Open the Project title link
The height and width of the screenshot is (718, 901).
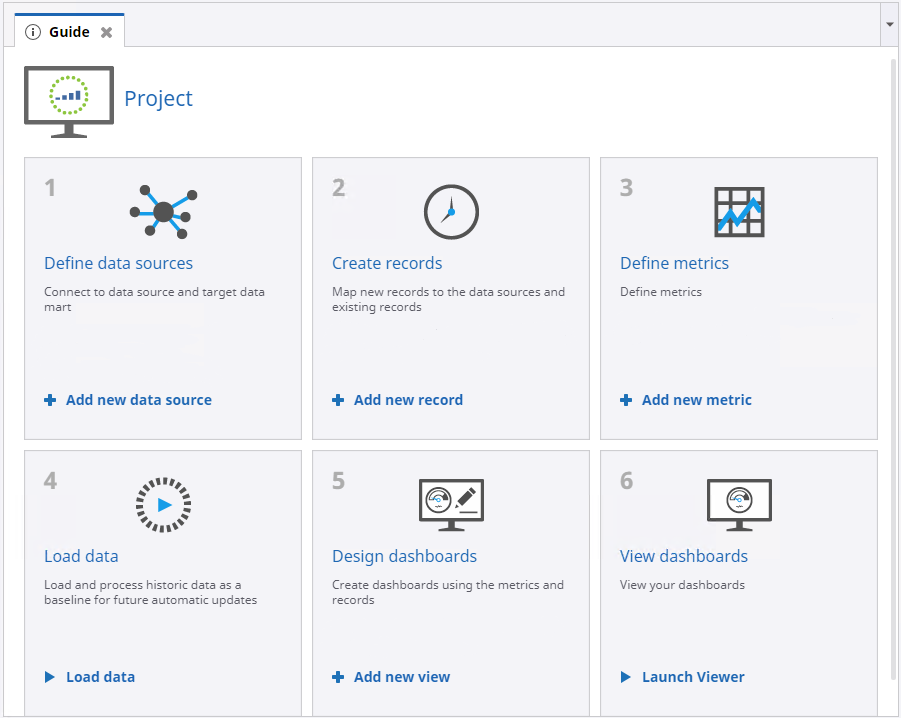158,98
